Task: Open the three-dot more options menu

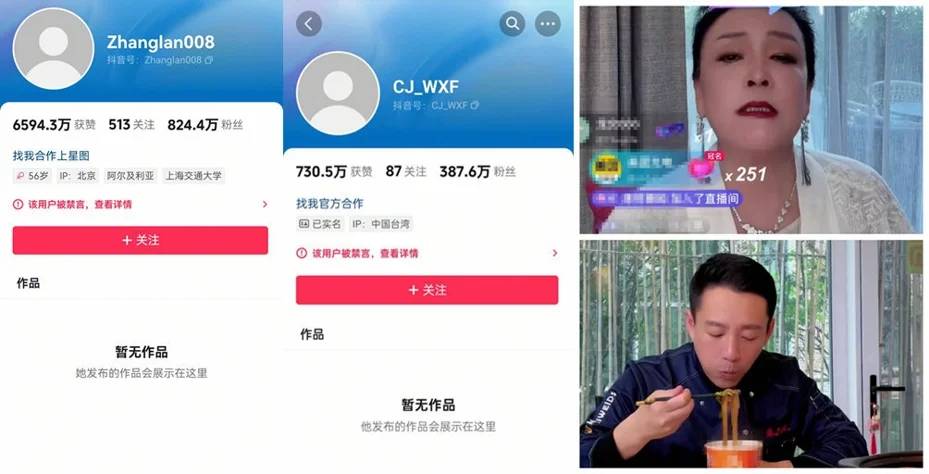Action: tap(548, 24)
